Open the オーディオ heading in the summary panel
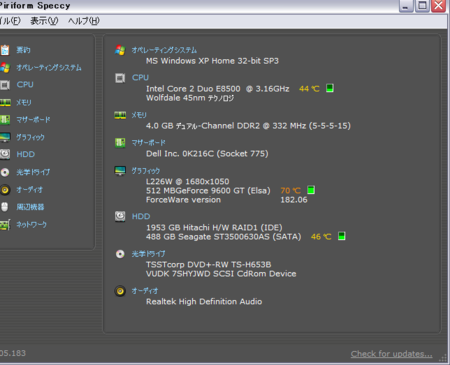450x365 pixels. point(145,291)
